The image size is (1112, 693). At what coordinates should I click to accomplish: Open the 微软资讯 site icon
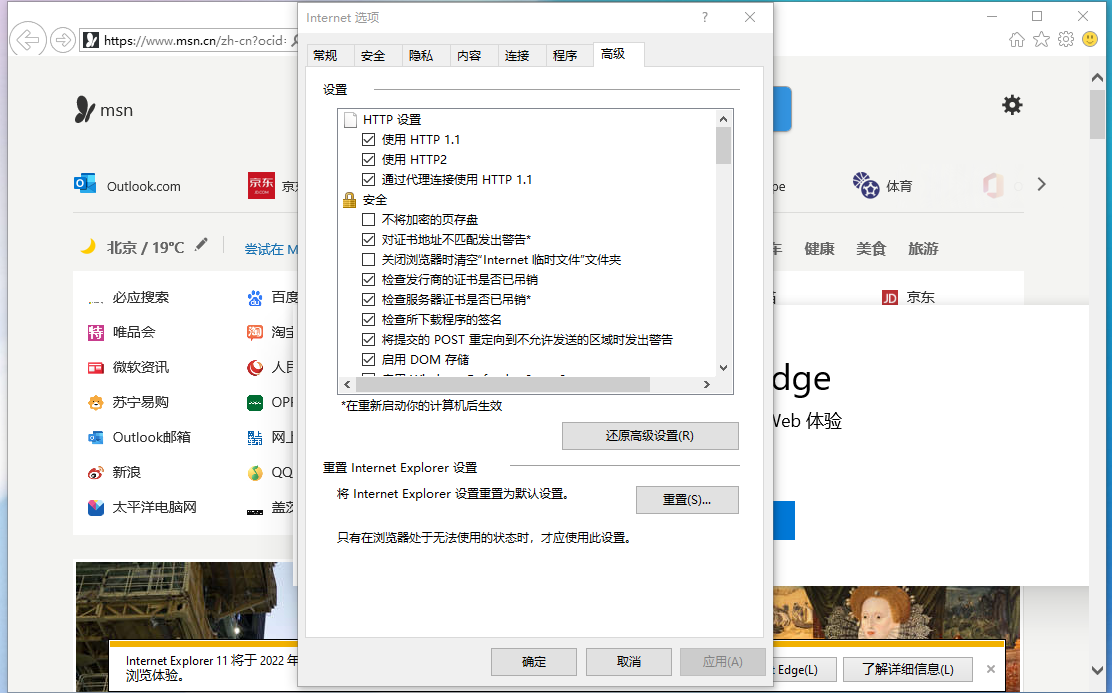coord(96,367)
